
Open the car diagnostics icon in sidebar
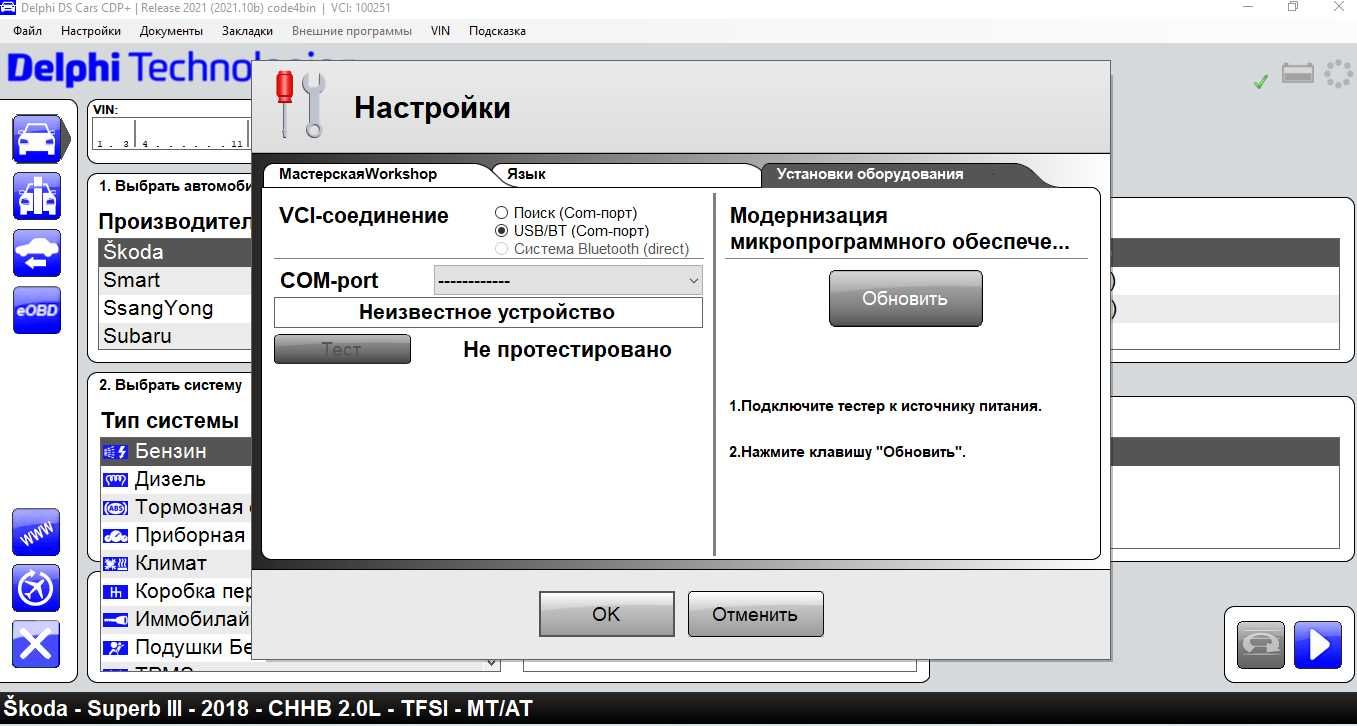point(37,138)
